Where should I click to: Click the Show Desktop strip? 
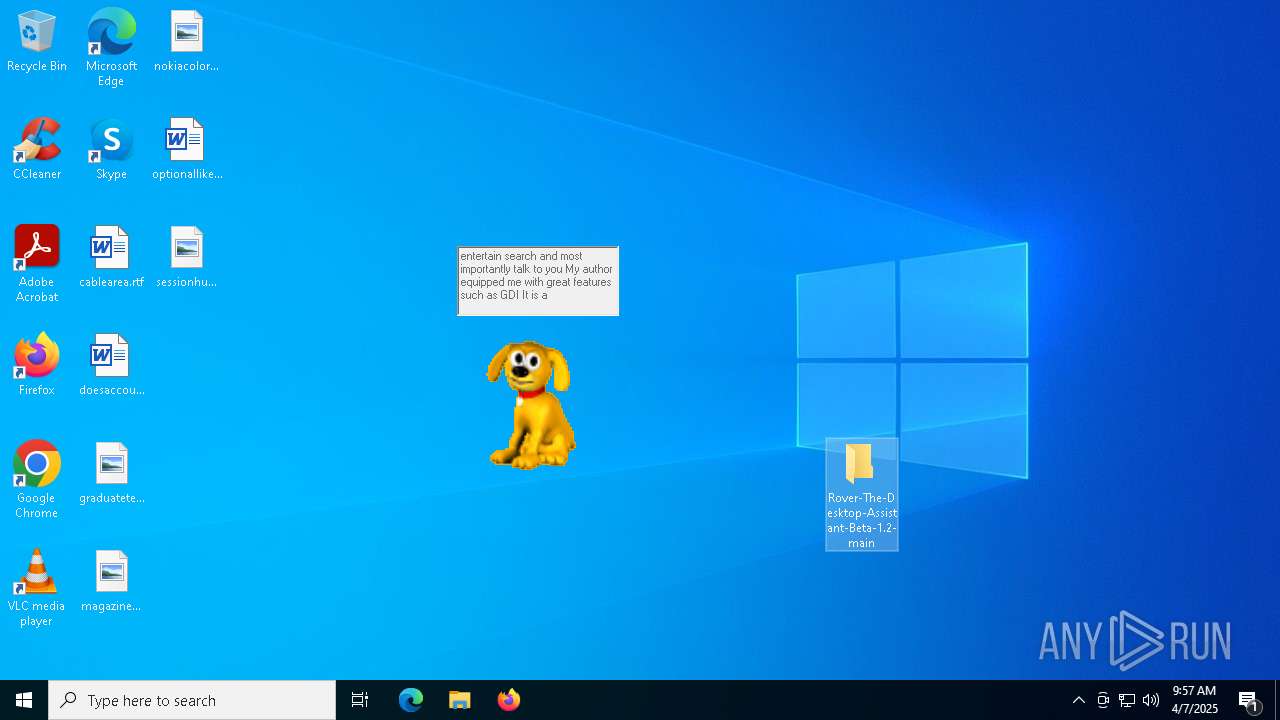tap(1277, 700)
